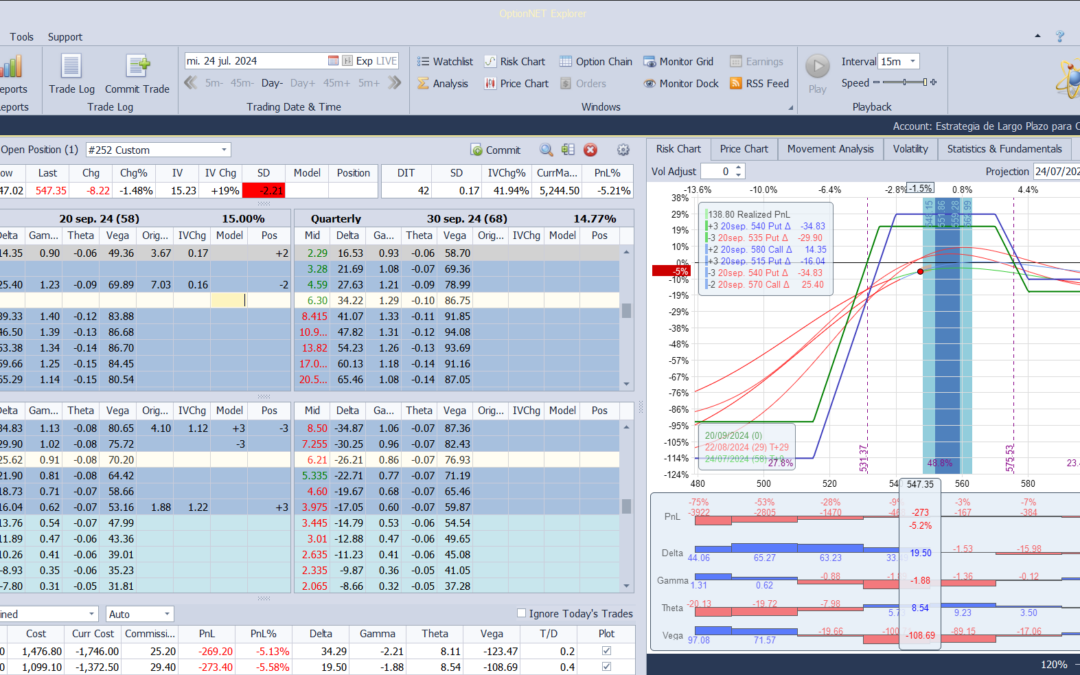Viewport: 1080px width, 675px height.
Task: Open the trading date dropdown field
Action: pos(291,61)
